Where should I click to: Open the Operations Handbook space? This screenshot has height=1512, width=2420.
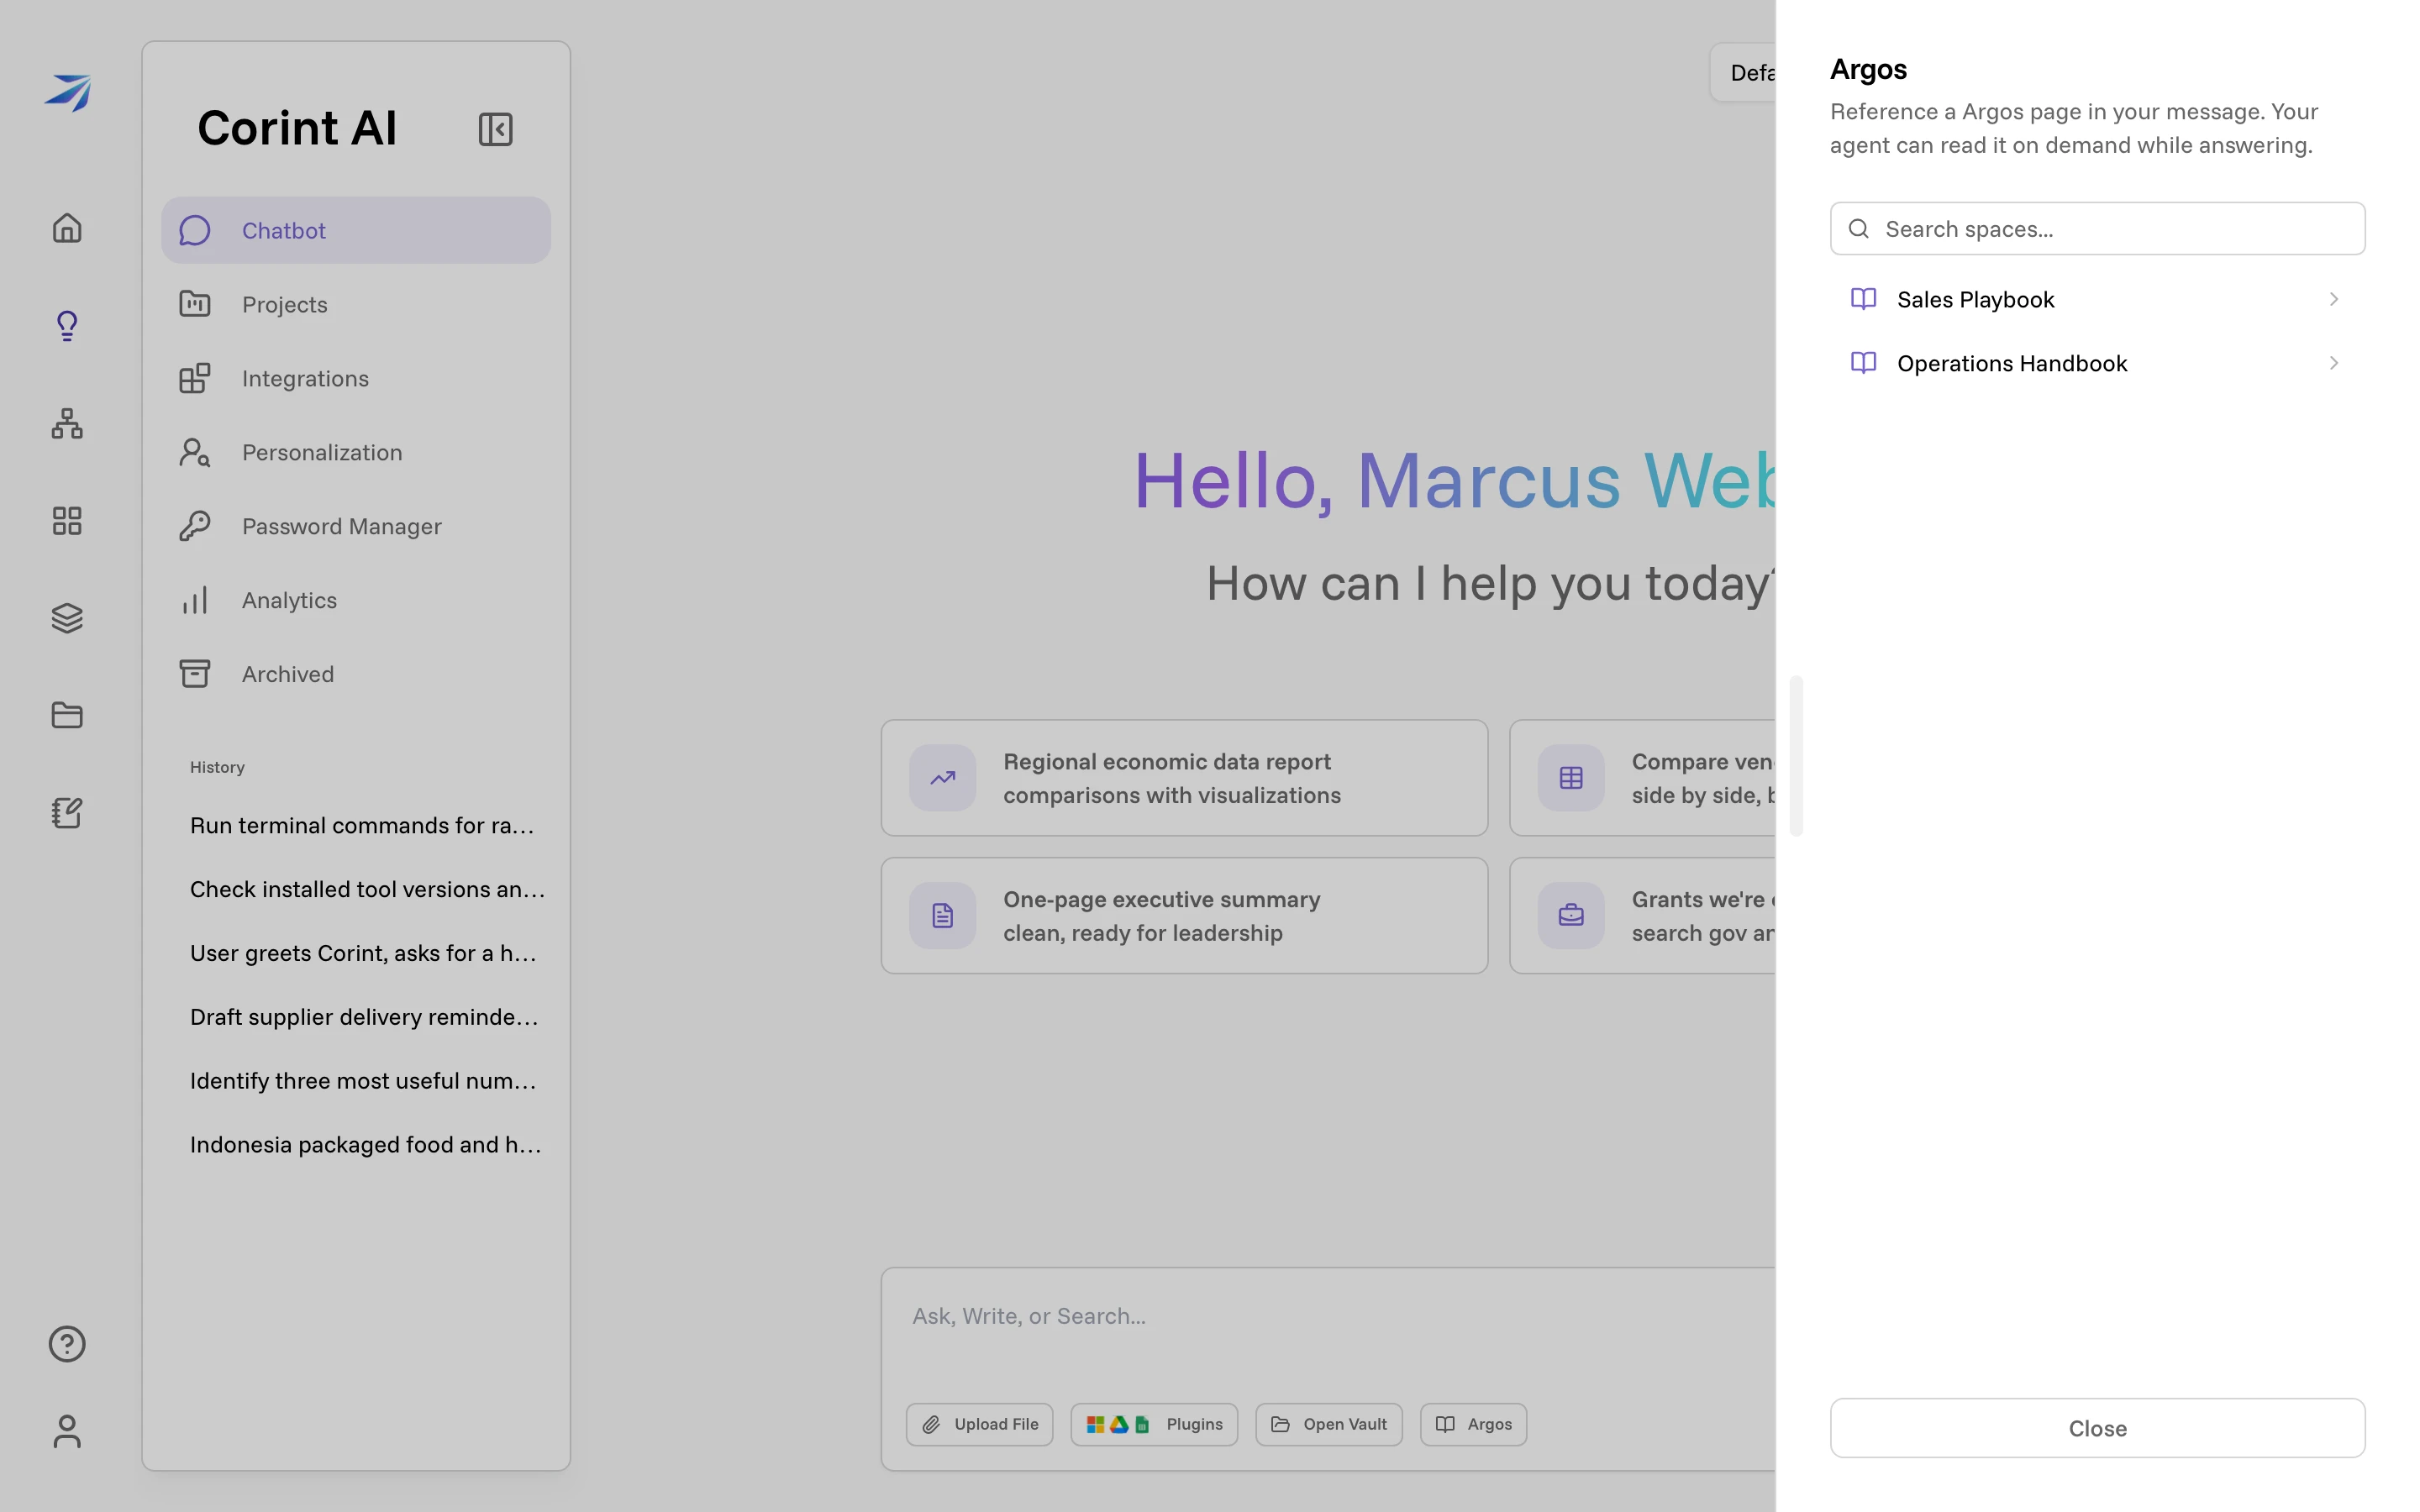pos(2097,363)
